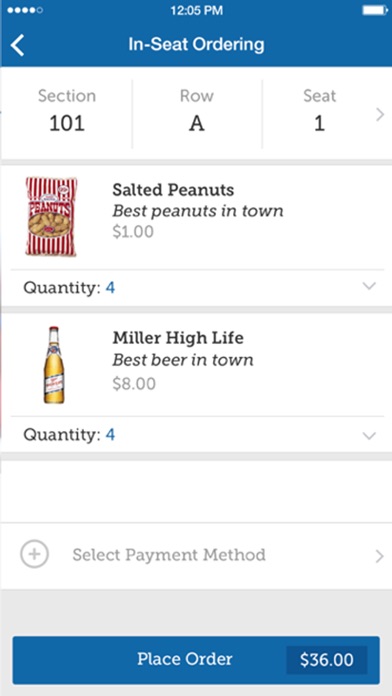Expand Salted Peanuts quantity dropdown arrow

[x=369, y=286]
